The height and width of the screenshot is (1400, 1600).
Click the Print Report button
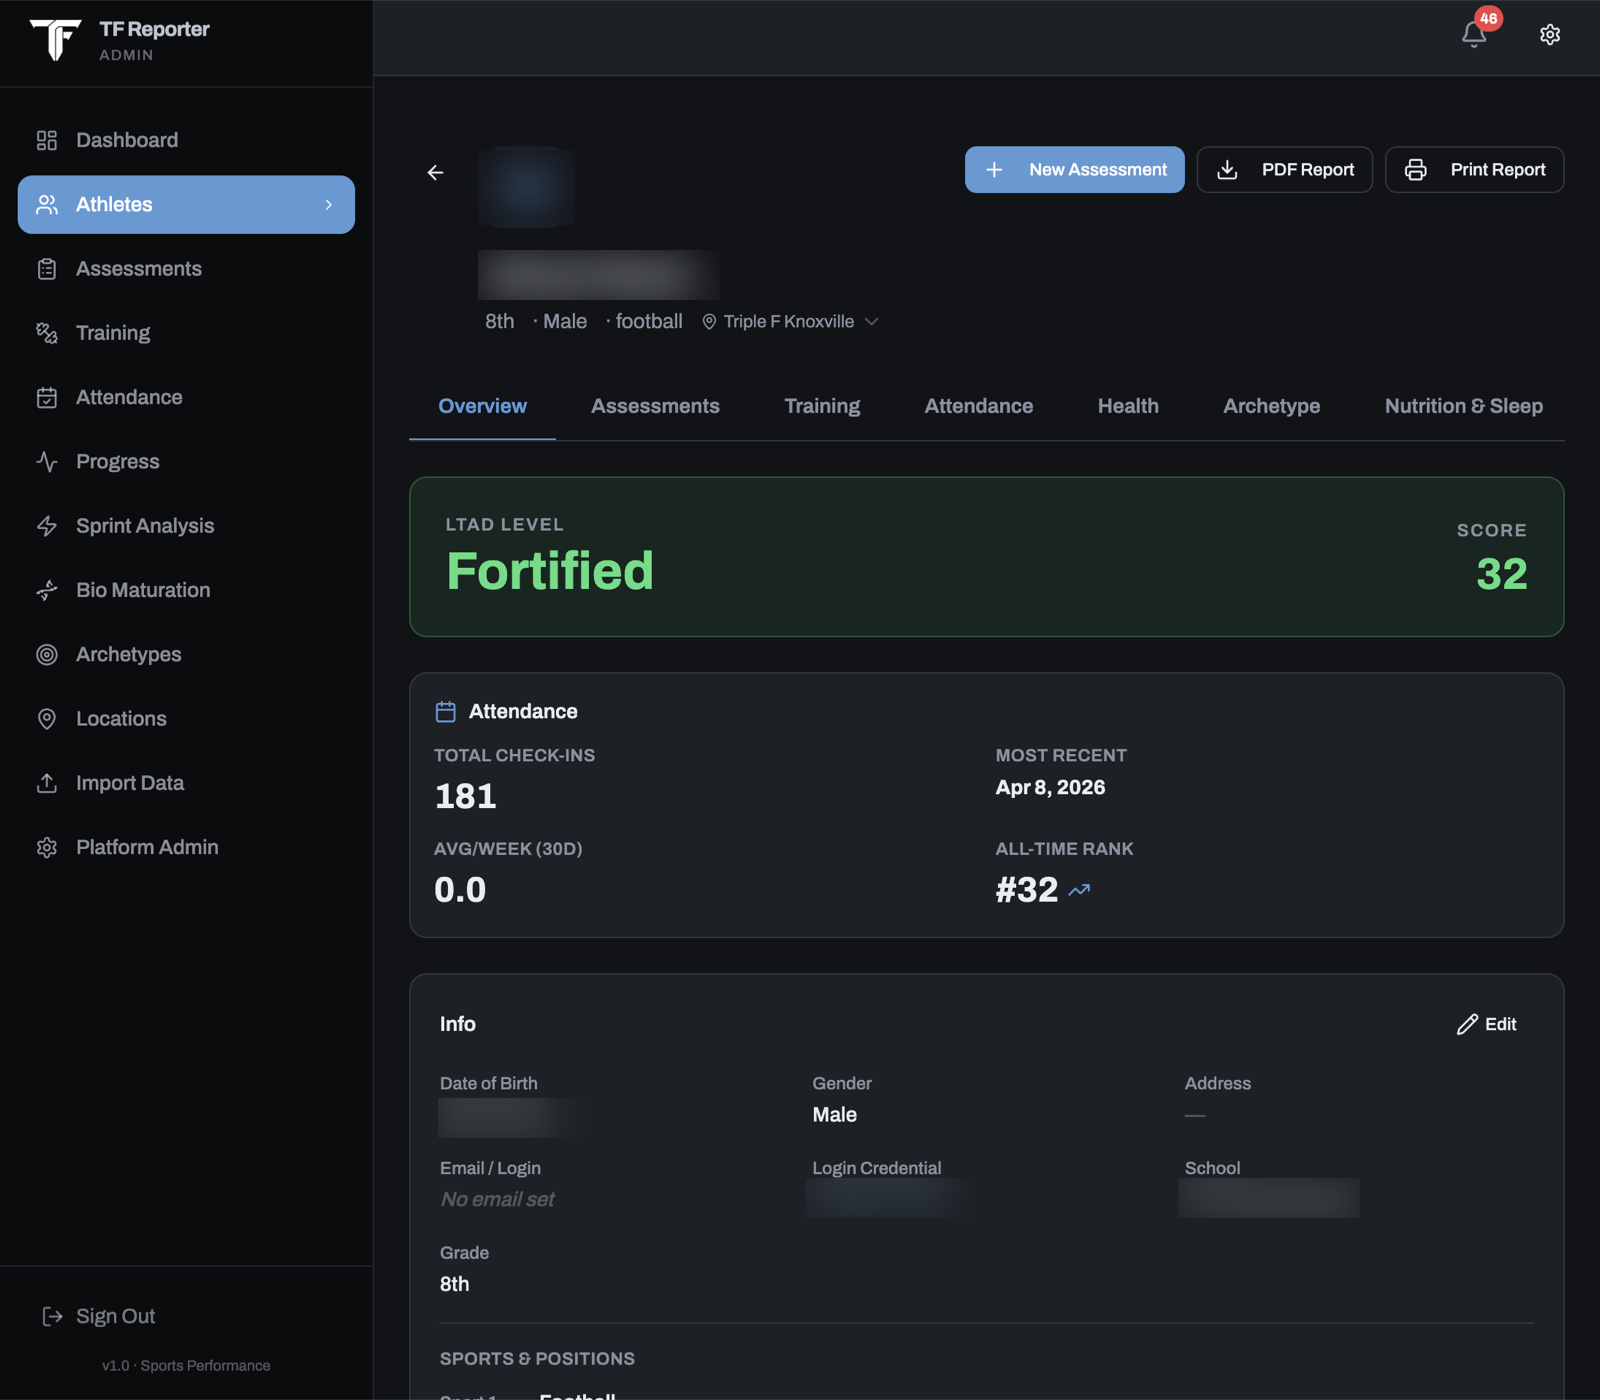[x=1474, y=170]
